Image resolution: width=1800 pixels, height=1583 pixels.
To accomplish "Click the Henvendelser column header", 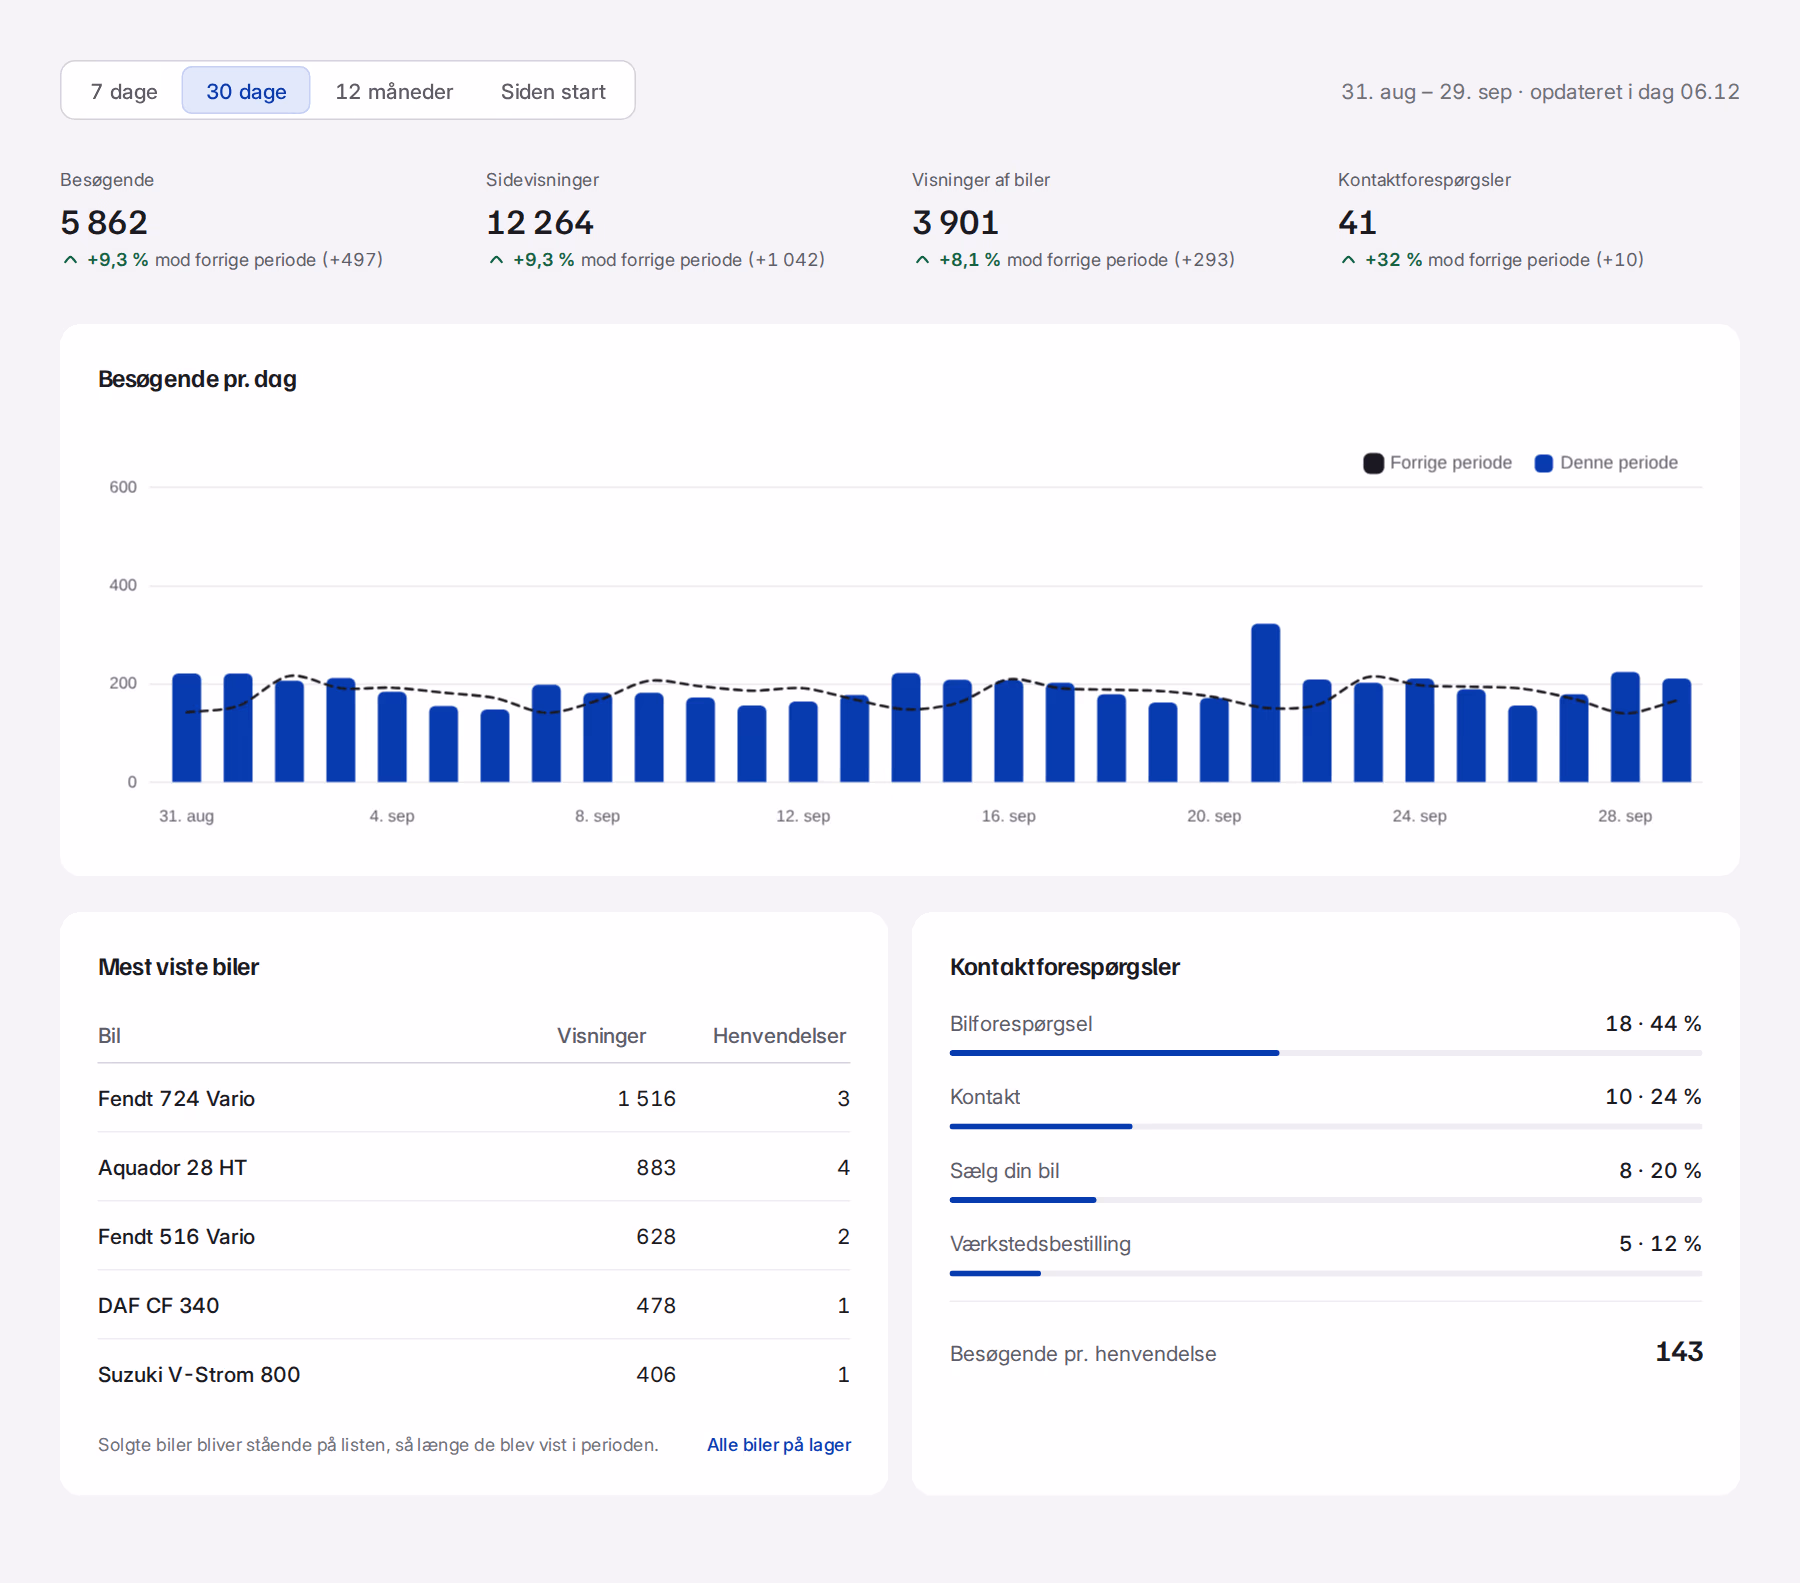I will pos(779,1036).
